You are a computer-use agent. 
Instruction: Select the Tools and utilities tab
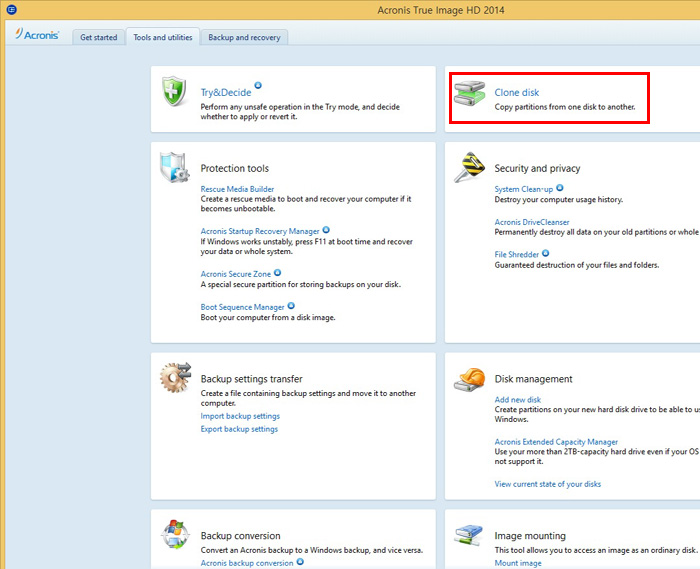tap(162, 37)
